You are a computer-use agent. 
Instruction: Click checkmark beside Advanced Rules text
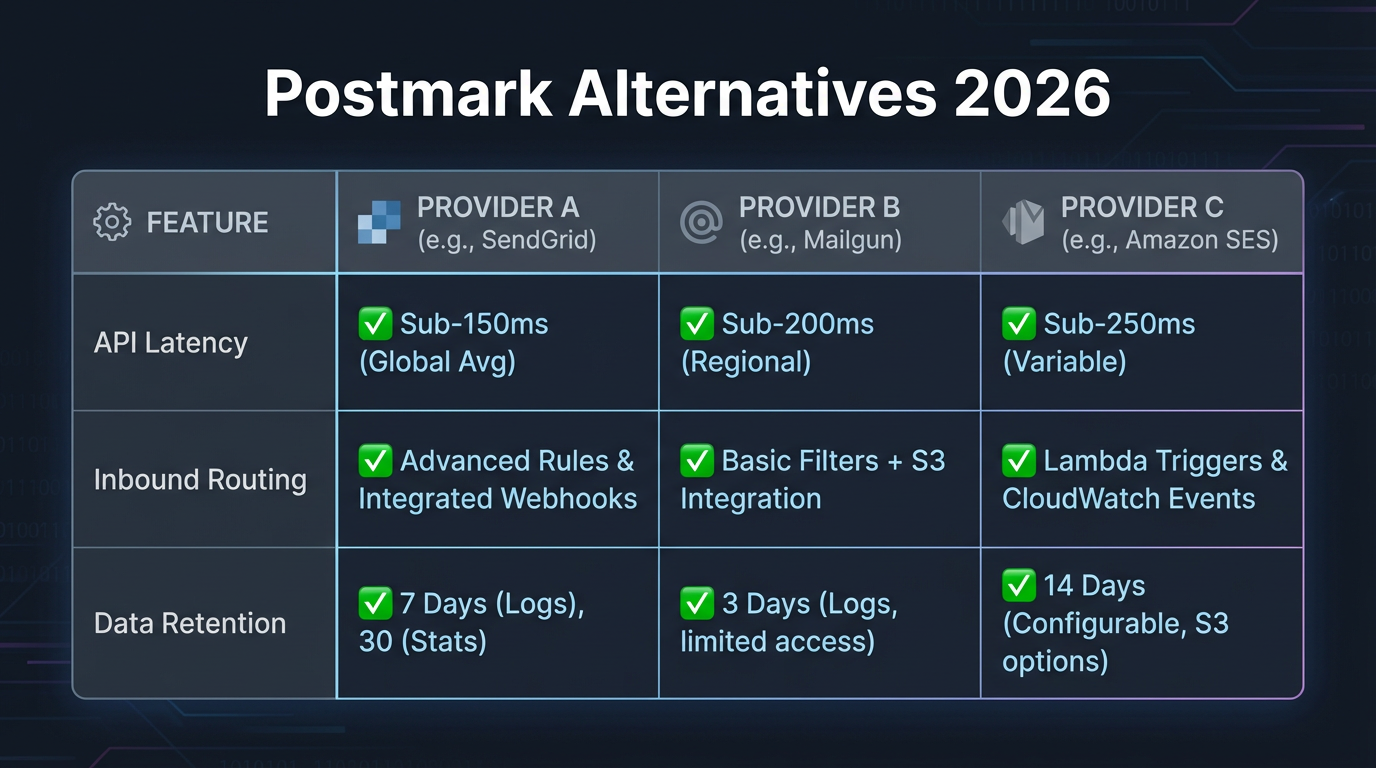[x=375, y=461]
